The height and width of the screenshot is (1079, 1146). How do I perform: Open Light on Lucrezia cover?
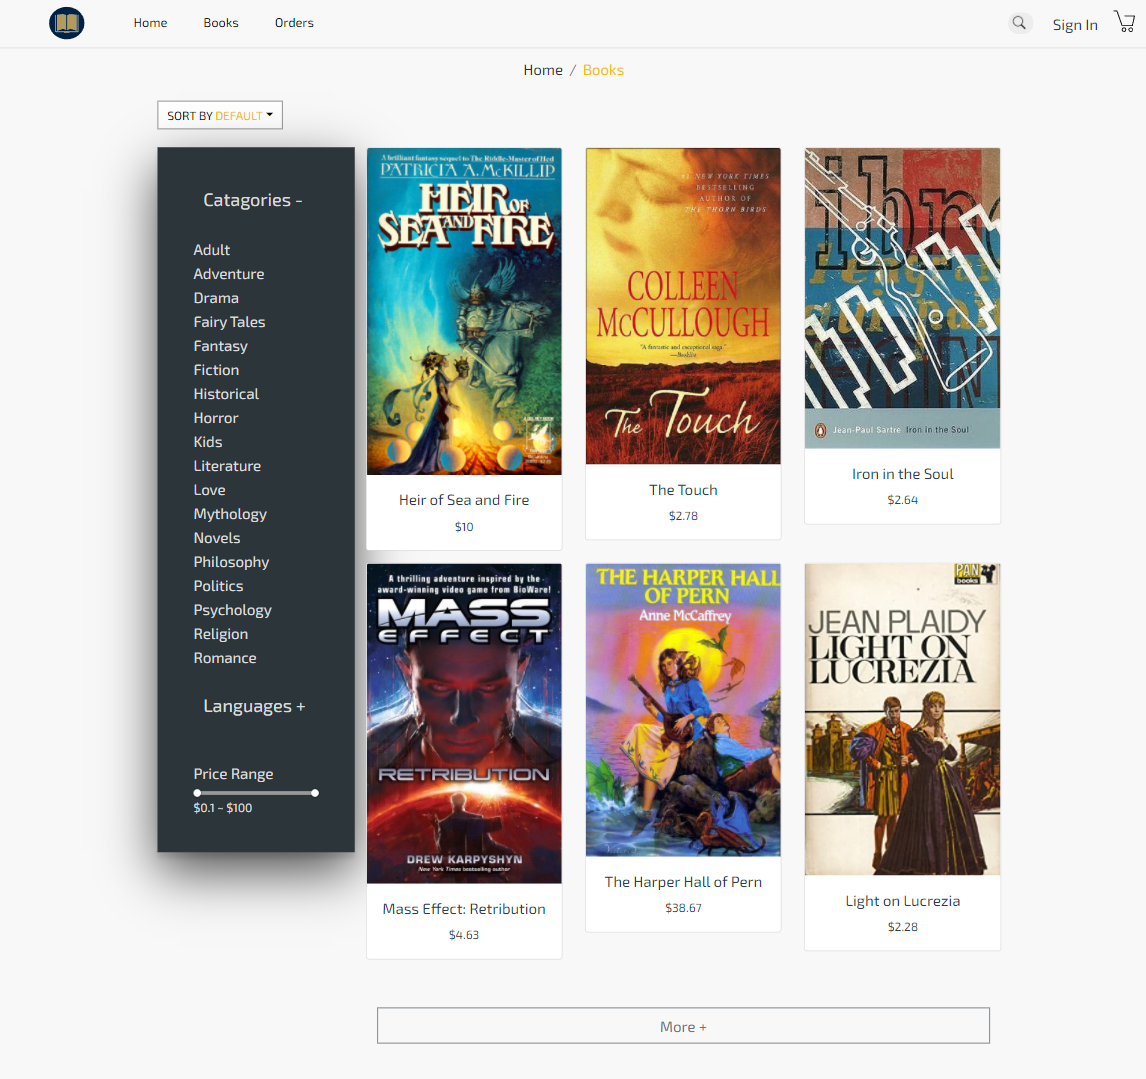click(903, 719)
